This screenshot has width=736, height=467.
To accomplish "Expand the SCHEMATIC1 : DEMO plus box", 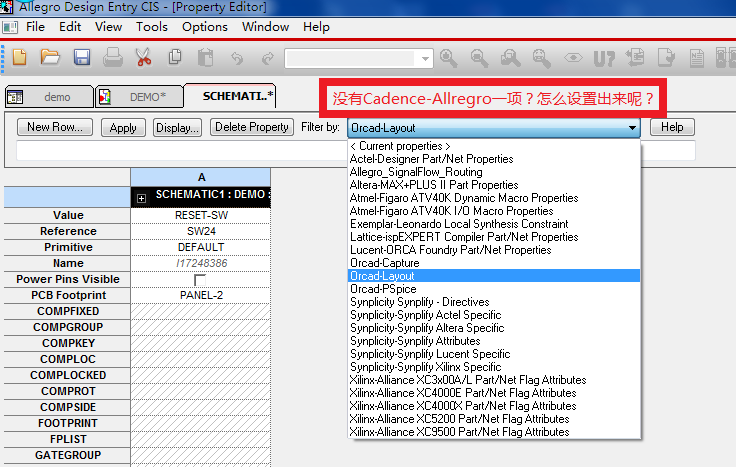I will (x=141, y=198).
